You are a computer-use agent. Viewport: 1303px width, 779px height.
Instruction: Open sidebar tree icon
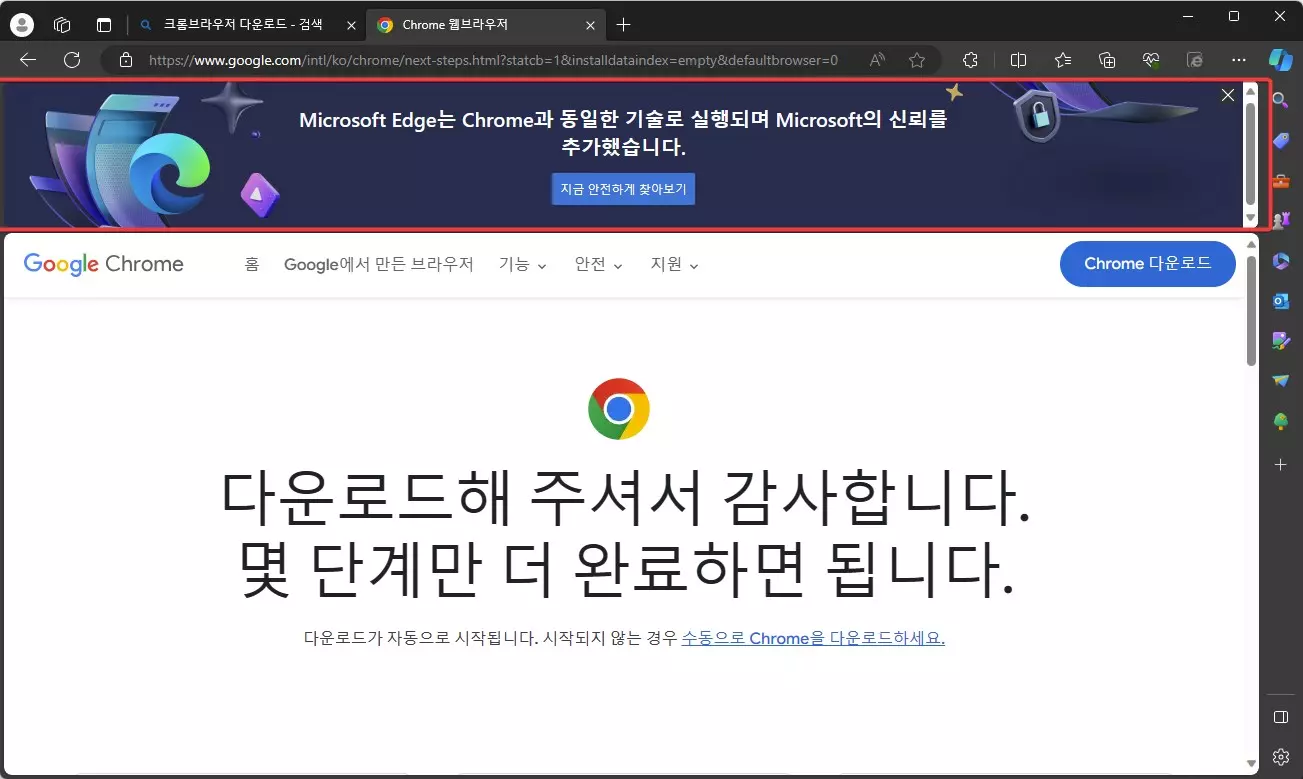pyautogui.click(x=1280, y=422)
